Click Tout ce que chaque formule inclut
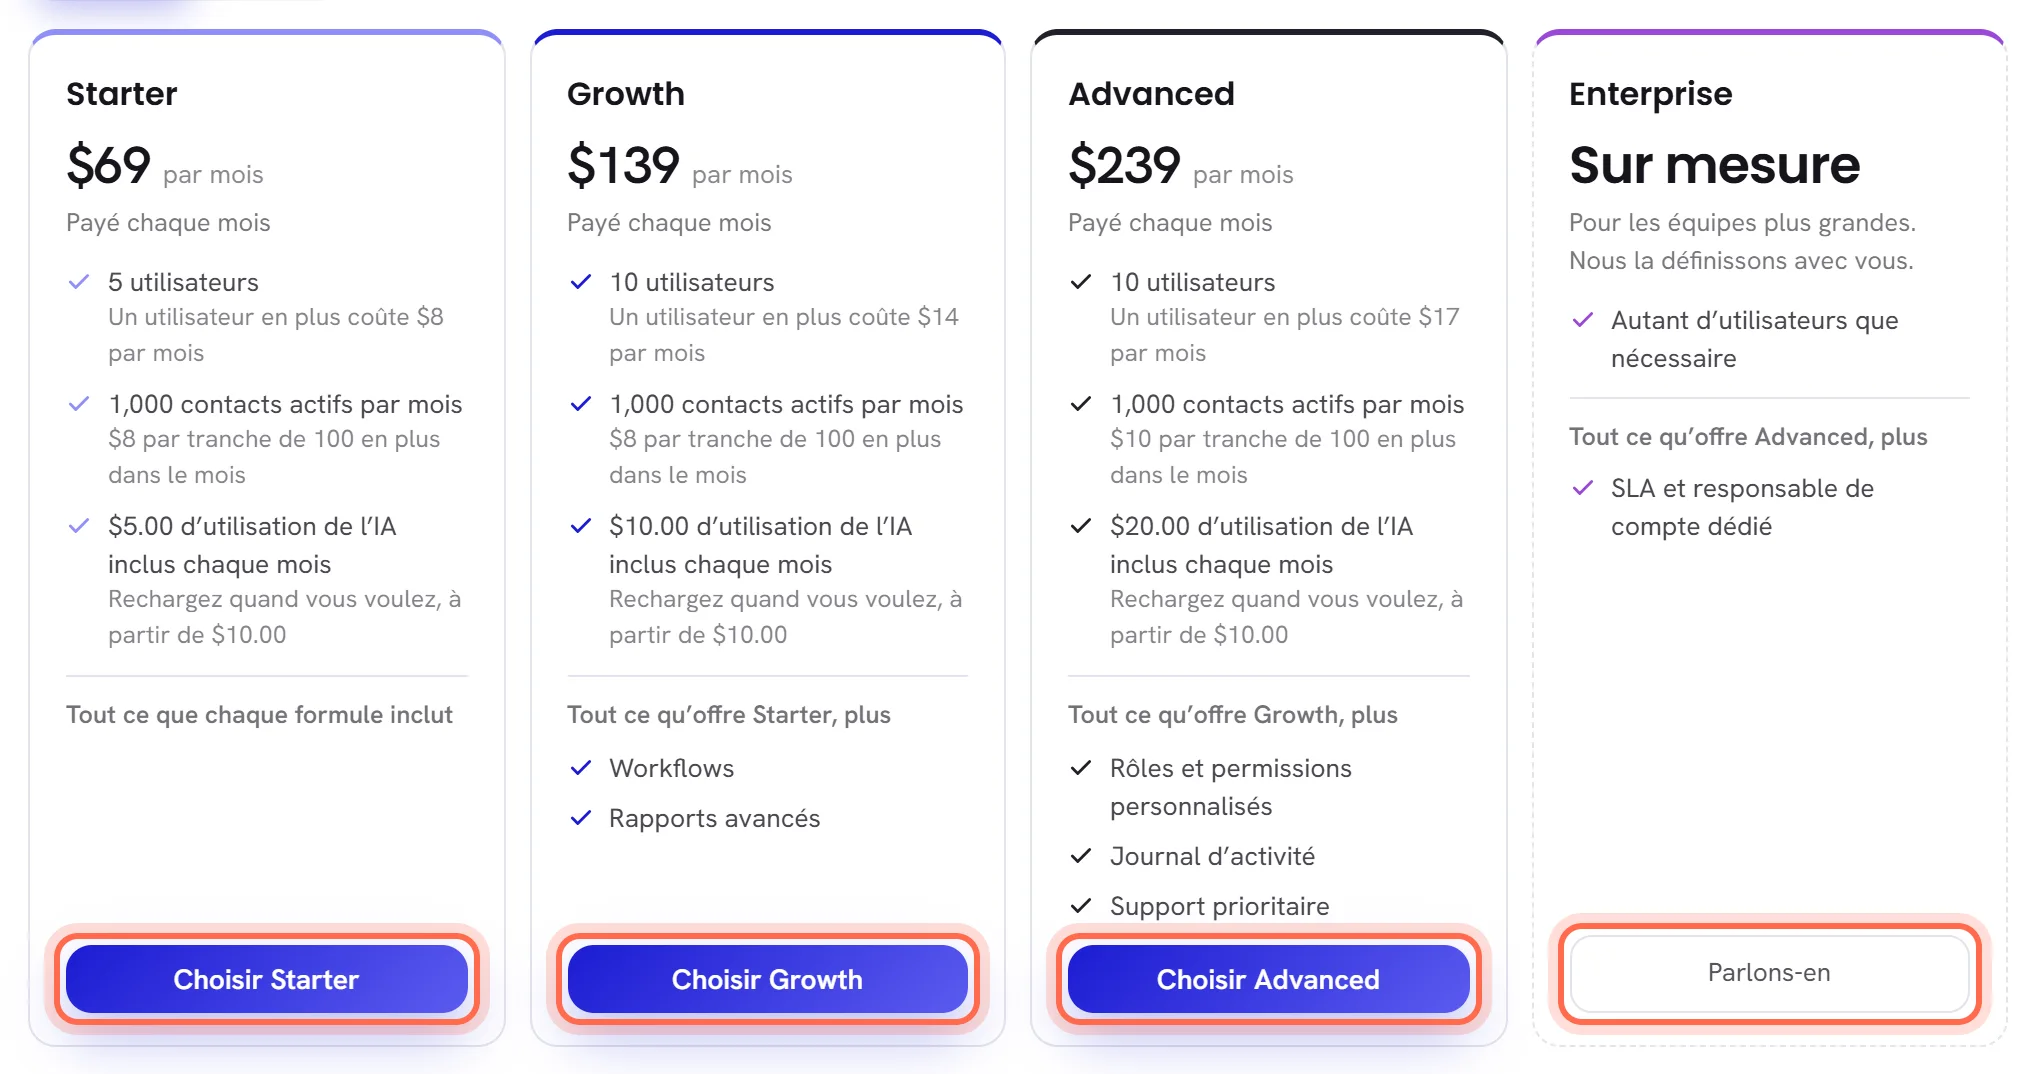 (259, 715)
